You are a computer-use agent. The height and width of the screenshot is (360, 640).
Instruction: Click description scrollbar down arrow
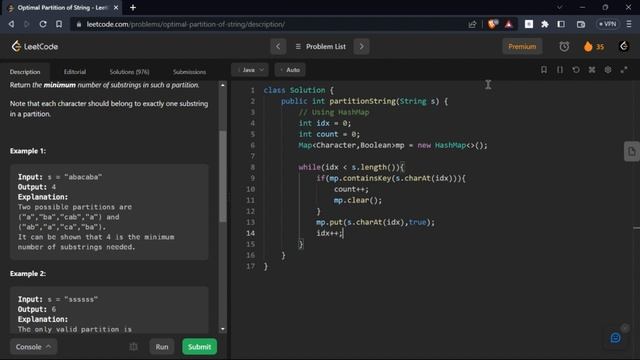[222, 329]
